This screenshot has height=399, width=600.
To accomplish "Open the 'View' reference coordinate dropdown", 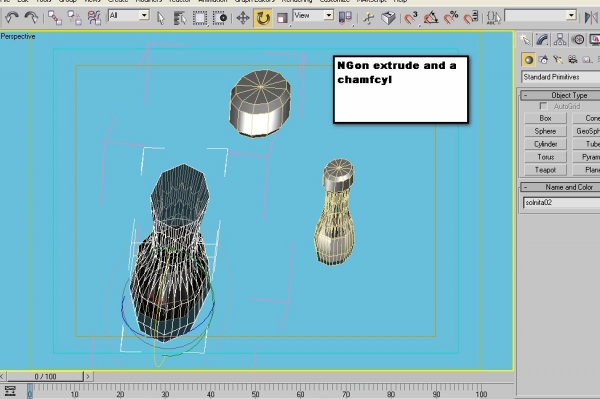I will tap(313, 16).
